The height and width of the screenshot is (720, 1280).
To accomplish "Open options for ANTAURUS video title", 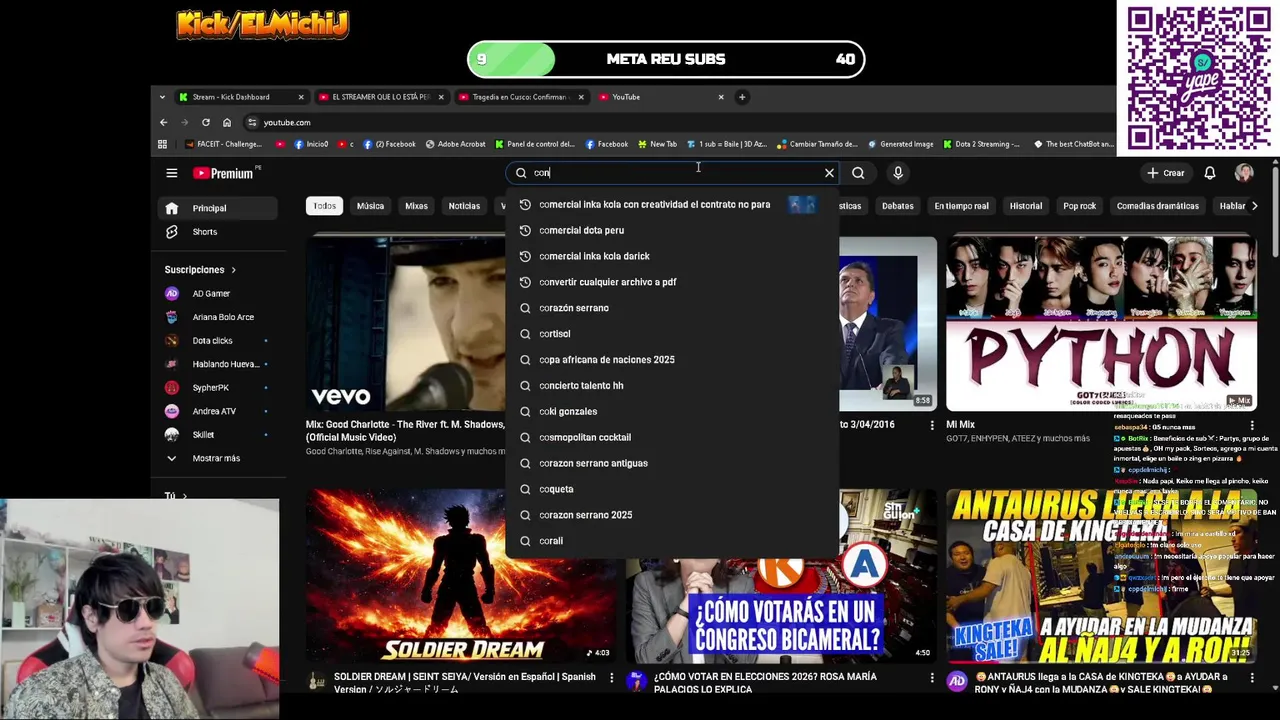I will tap(1251, 677).
